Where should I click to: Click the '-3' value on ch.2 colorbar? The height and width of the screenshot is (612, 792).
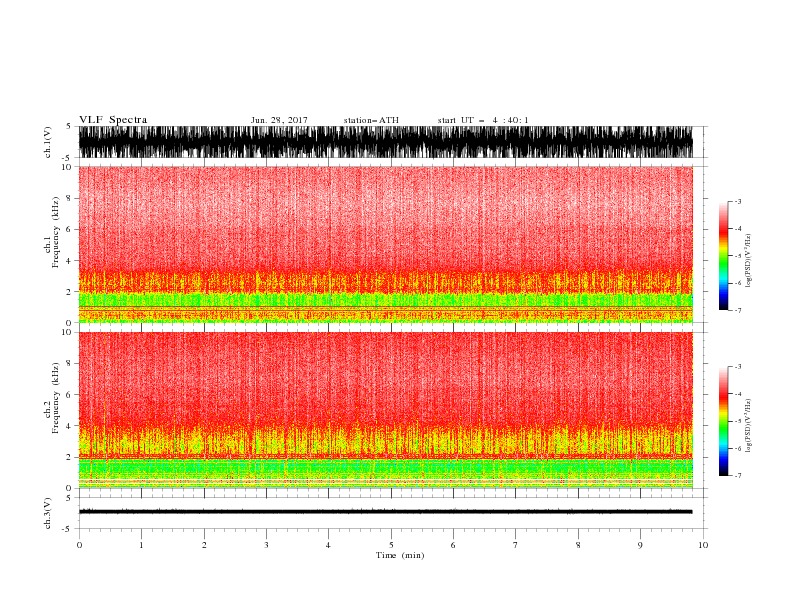(x=737, y=367)
